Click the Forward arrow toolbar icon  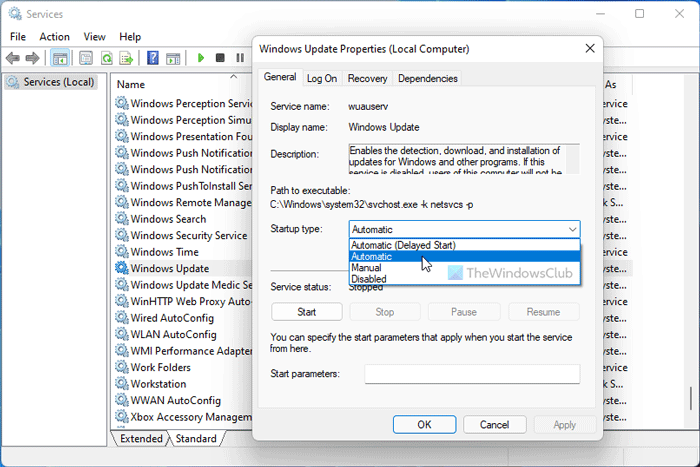coord(33,58)
